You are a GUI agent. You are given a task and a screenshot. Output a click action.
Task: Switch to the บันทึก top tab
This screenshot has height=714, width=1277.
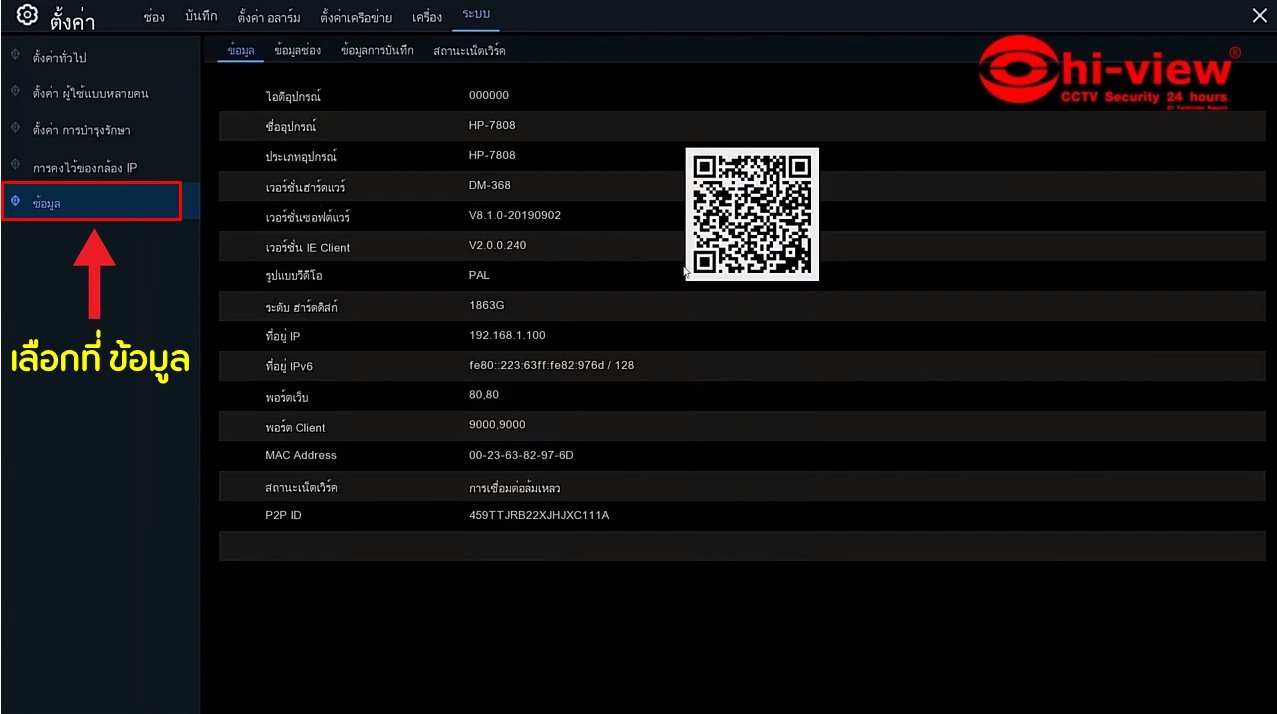tap(201, 17)
